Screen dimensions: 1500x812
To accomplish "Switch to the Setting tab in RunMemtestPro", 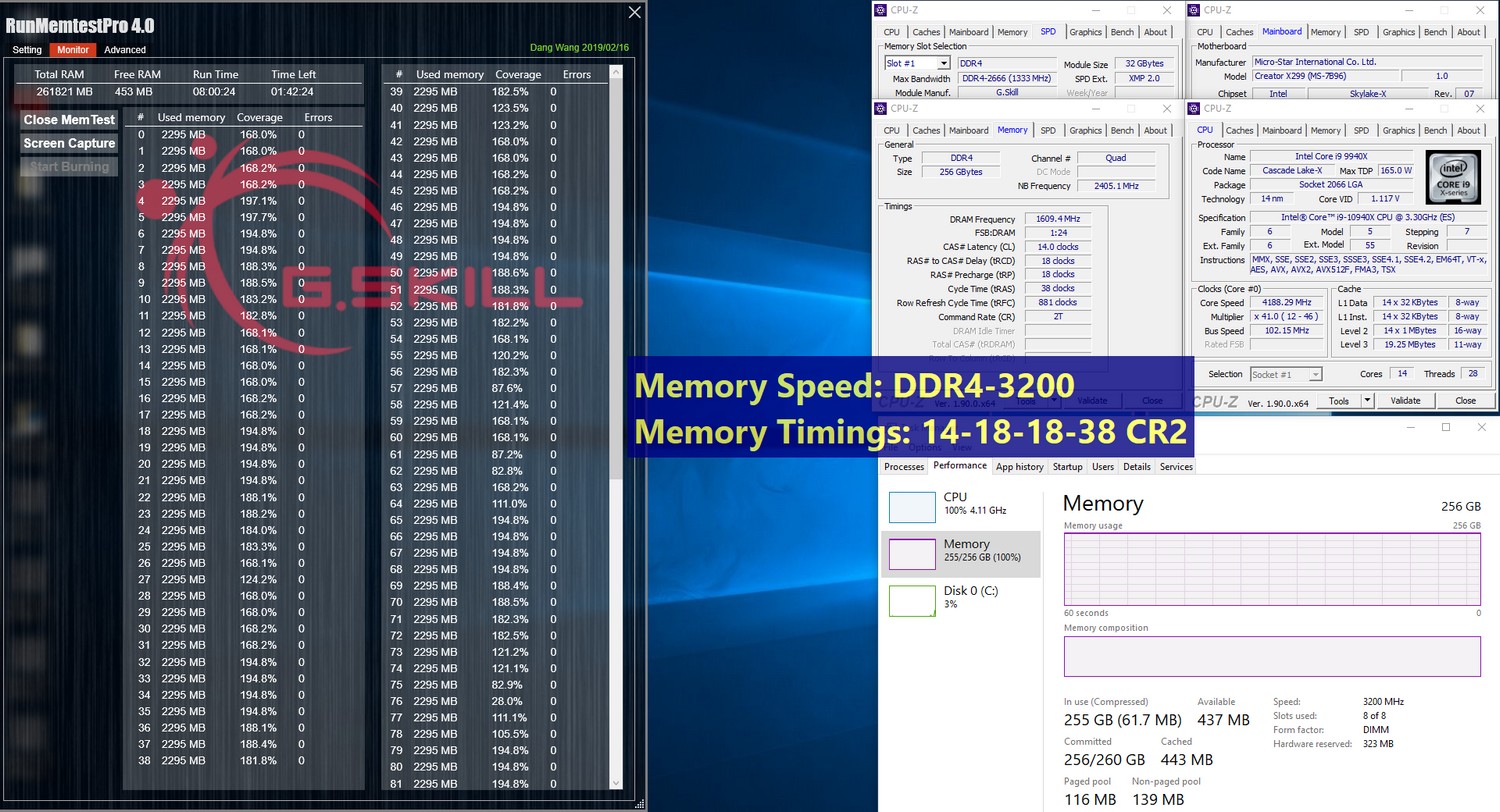I will tap(27, 50).
